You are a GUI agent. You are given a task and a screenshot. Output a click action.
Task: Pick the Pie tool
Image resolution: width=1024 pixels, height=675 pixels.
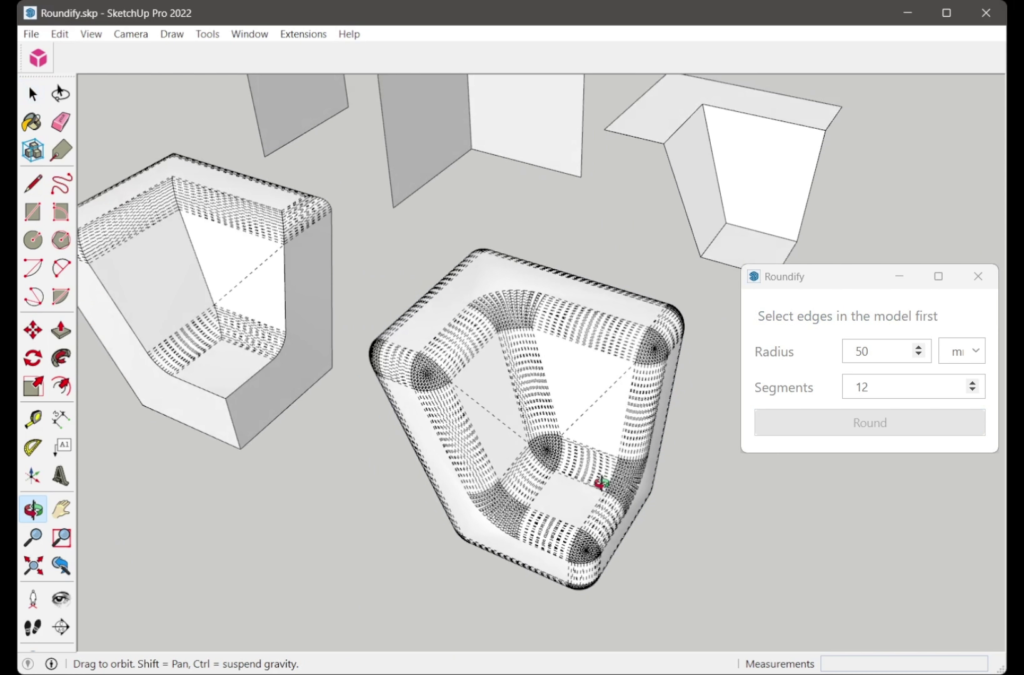(61, 296)
